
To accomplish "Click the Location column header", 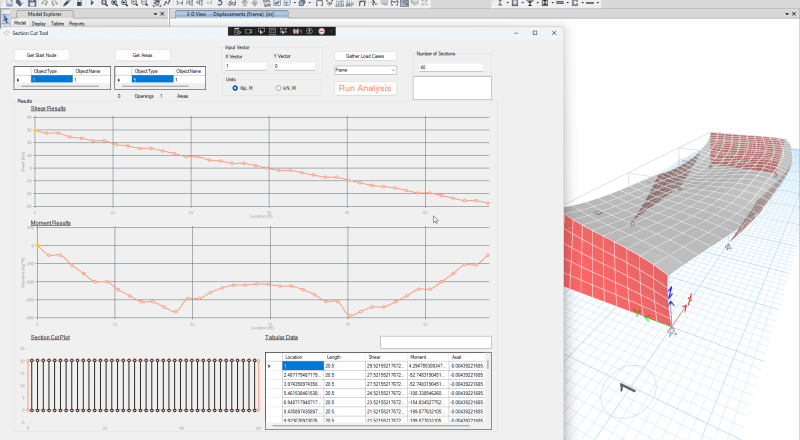I will [304, 357].
